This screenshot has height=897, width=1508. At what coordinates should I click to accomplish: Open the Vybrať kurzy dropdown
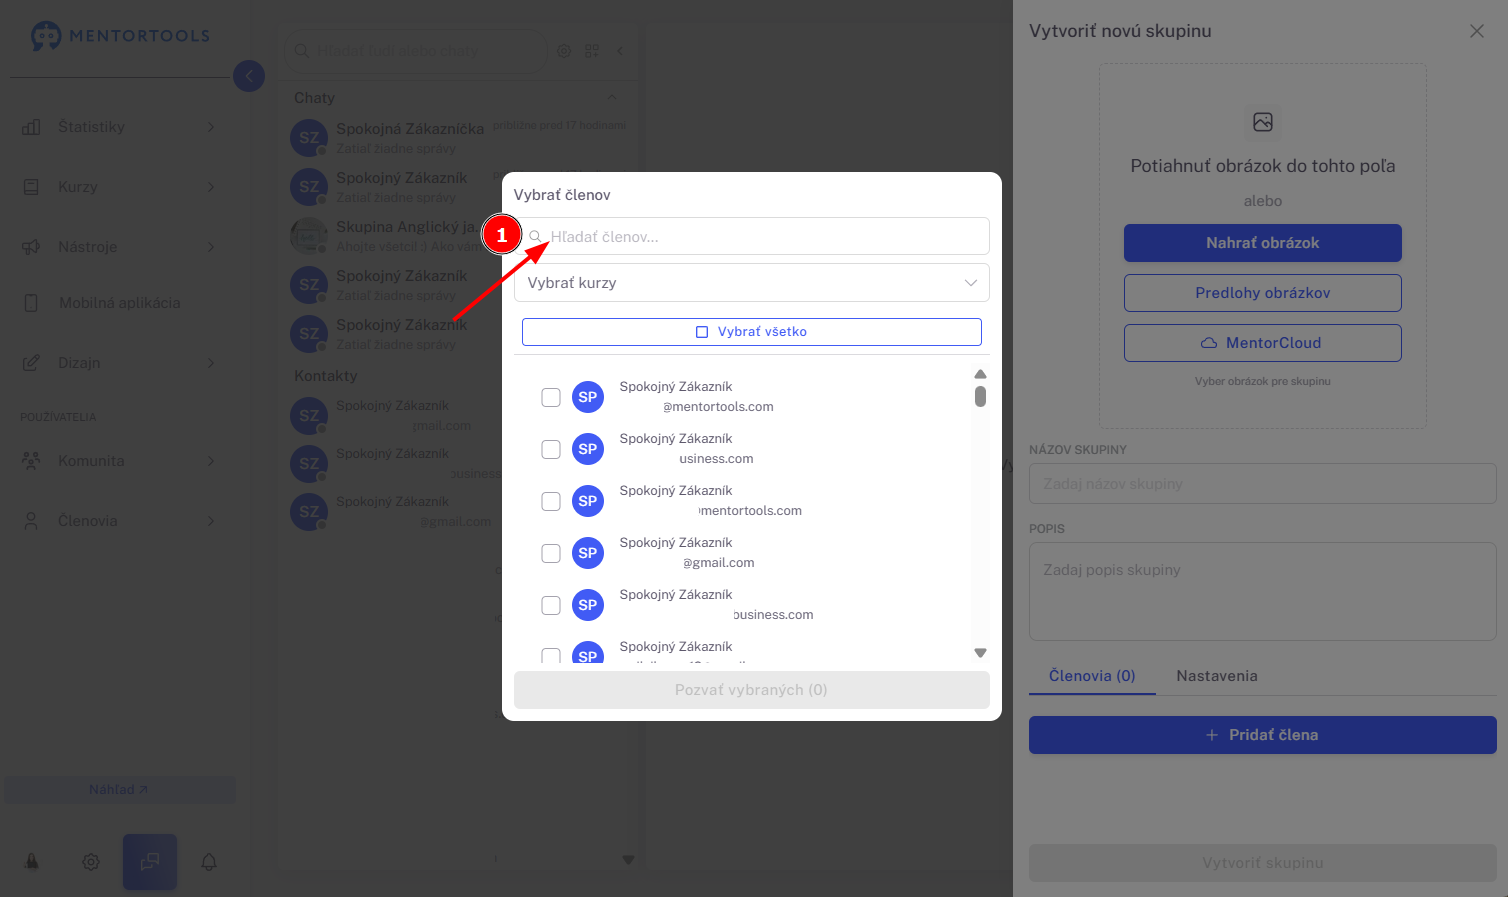[x=752, y=283]
